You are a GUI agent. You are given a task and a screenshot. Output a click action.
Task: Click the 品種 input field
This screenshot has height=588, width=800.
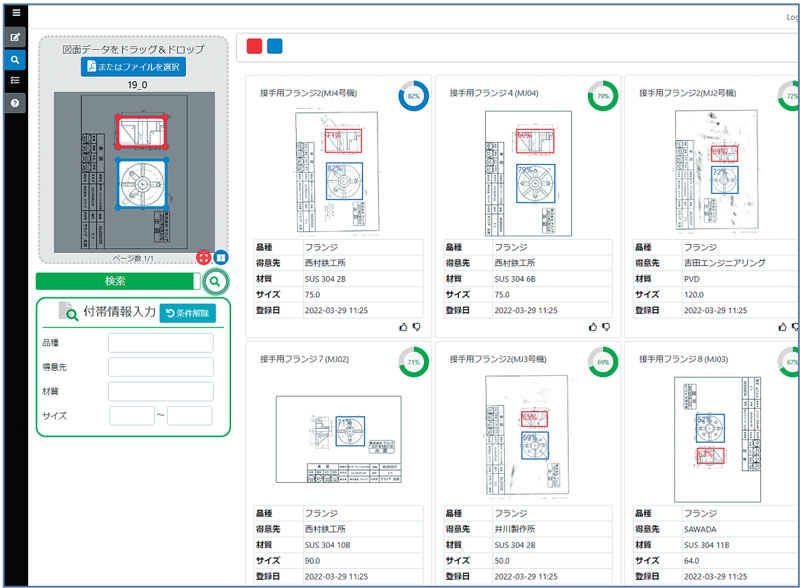[160, 343]
